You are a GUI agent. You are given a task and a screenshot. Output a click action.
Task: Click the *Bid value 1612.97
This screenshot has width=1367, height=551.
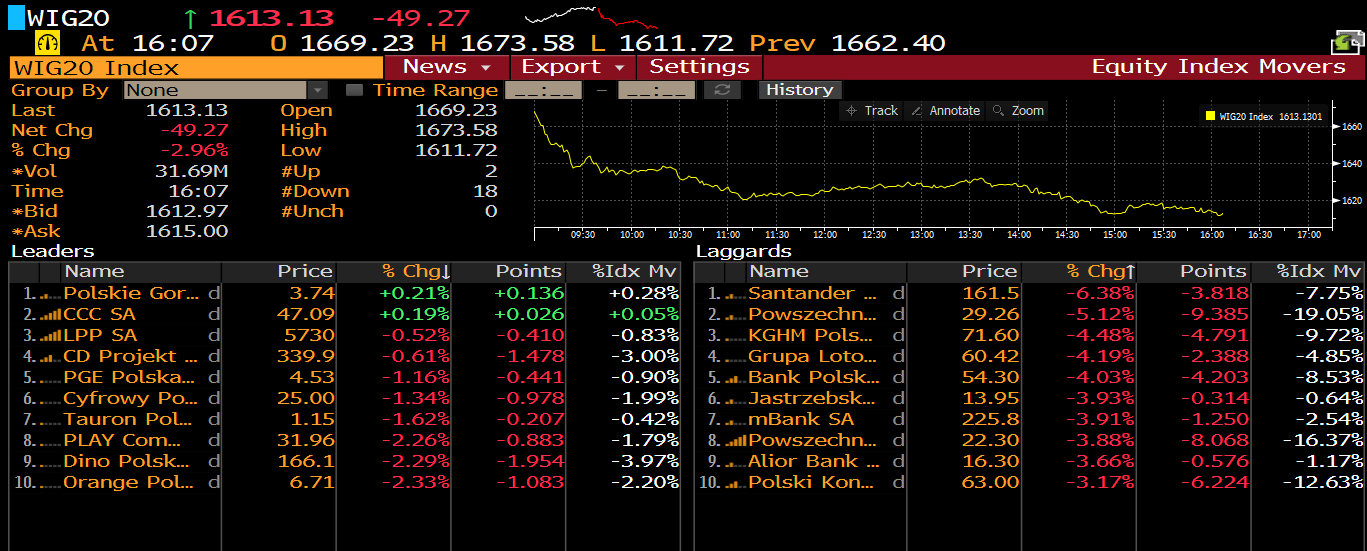pos(187,211)
